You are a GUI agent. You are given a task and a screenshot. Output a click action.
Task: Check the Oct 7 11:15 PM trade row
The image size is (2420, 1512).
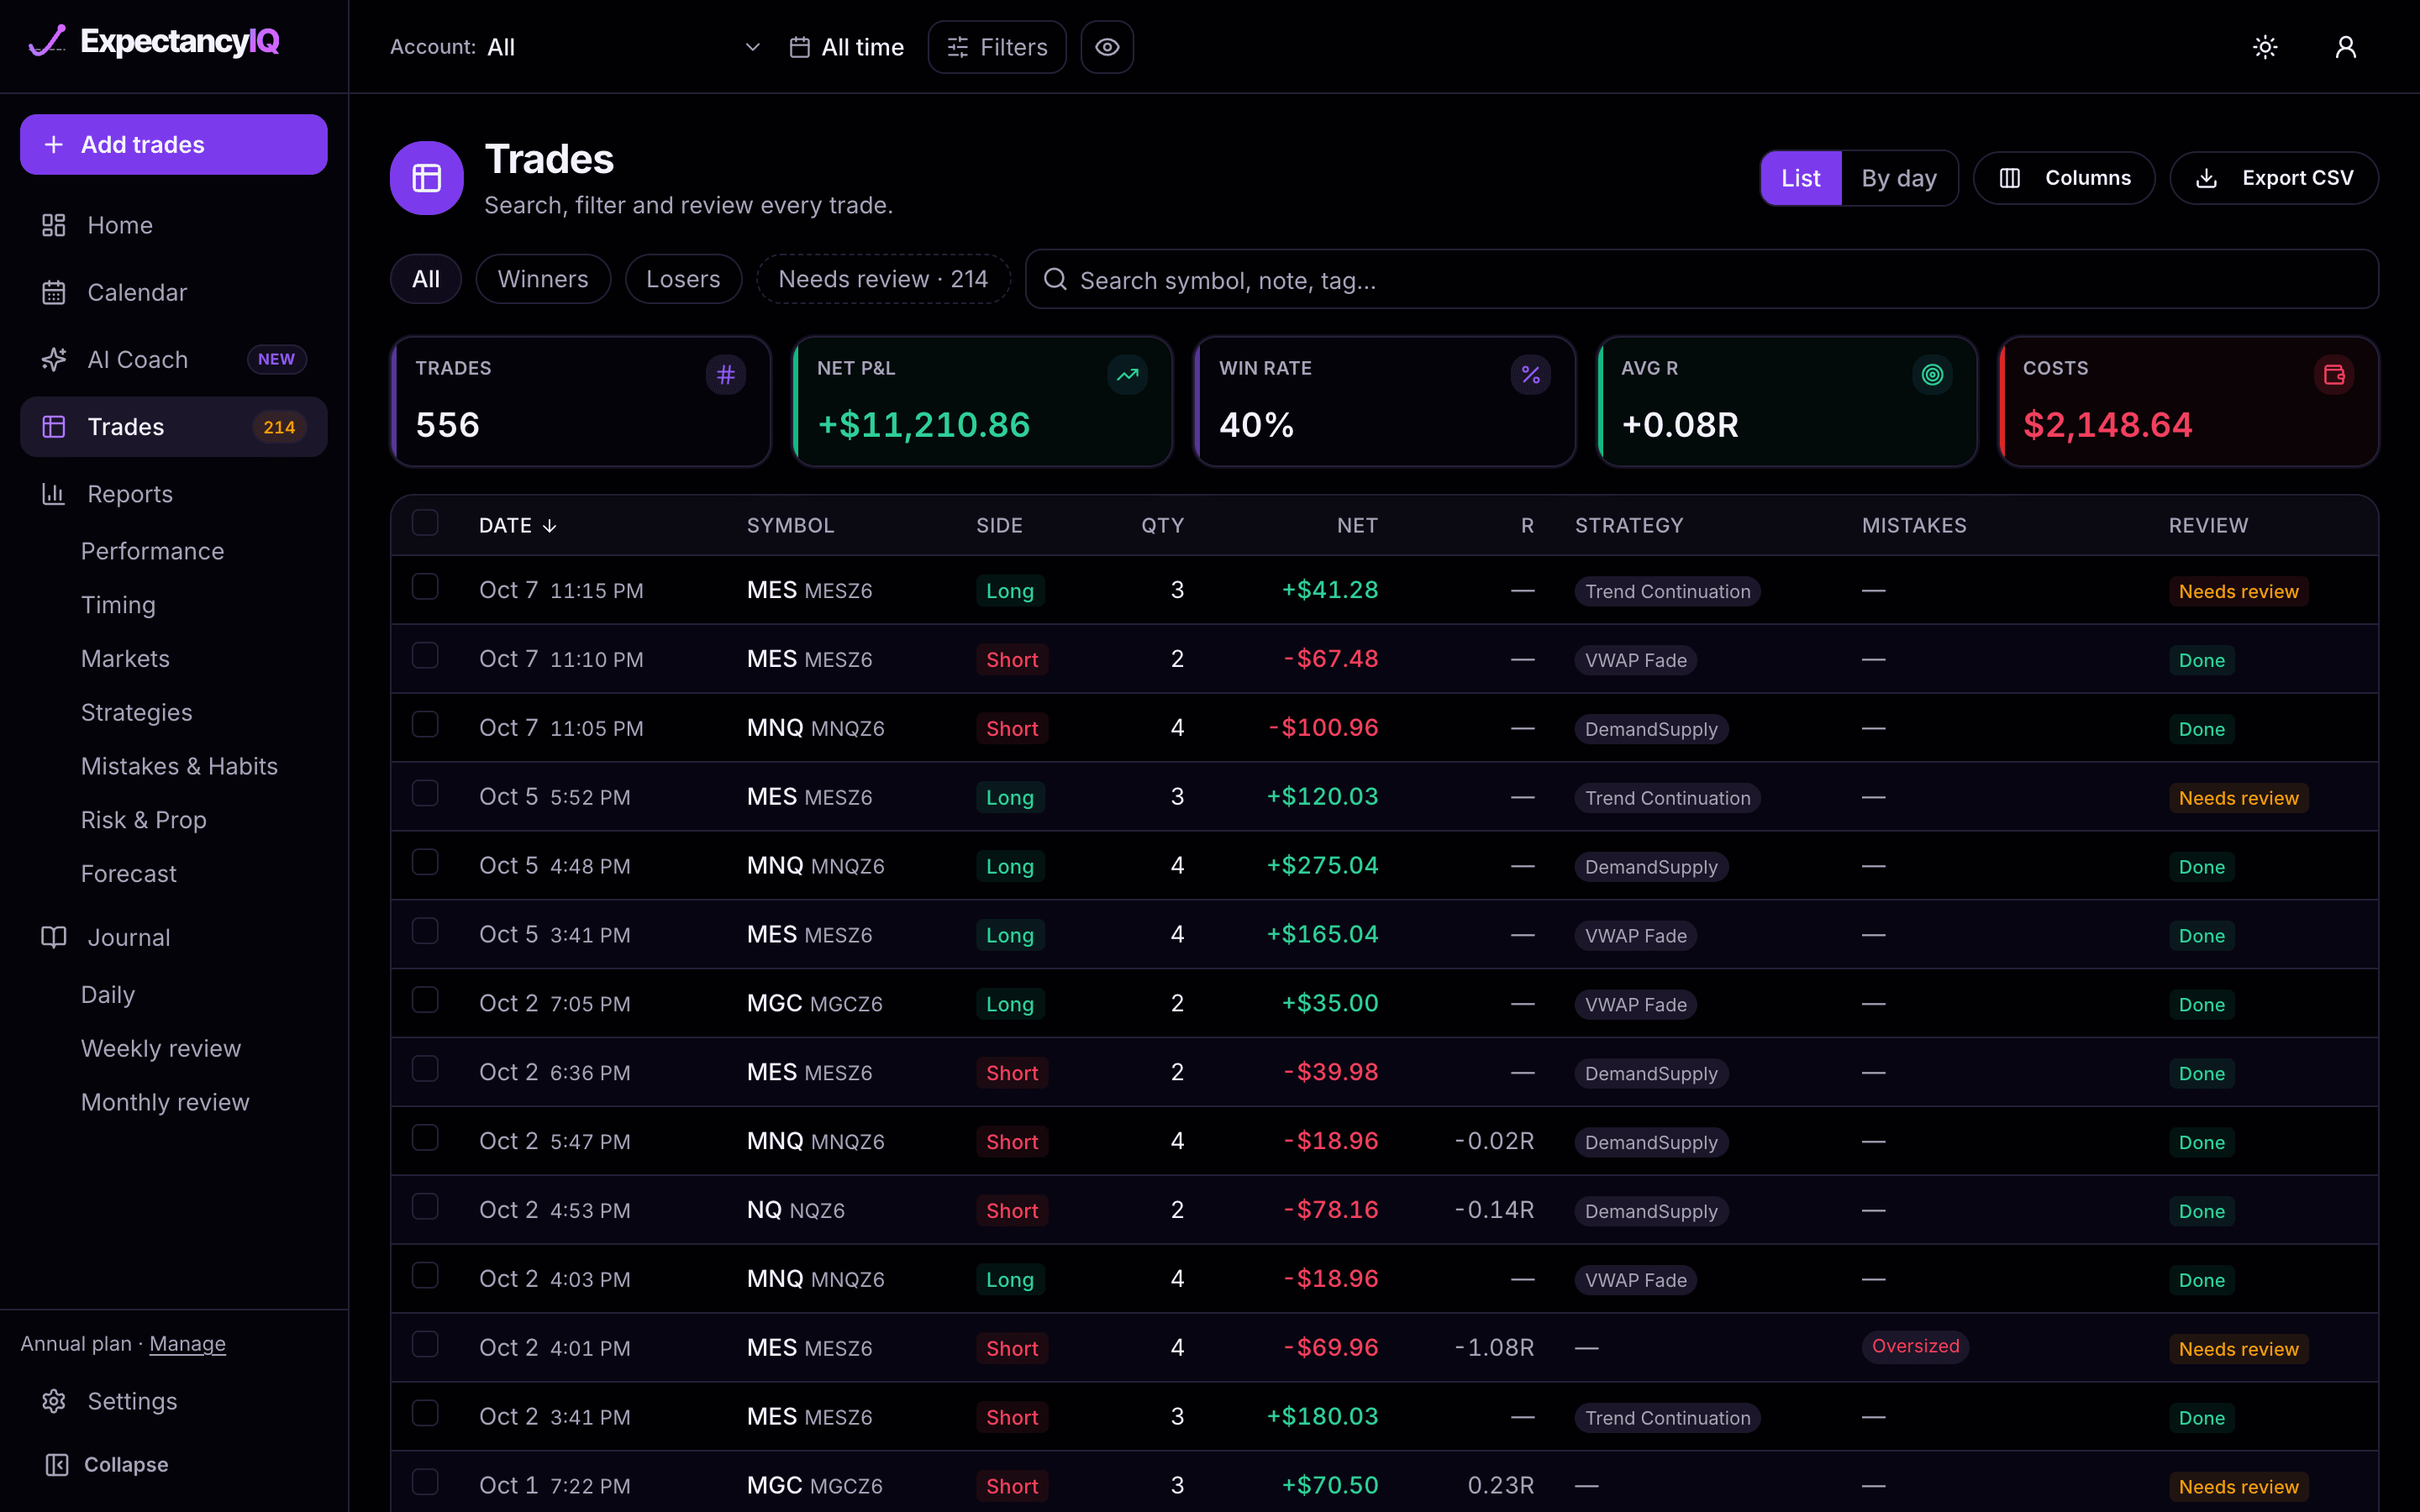point(425,586)
